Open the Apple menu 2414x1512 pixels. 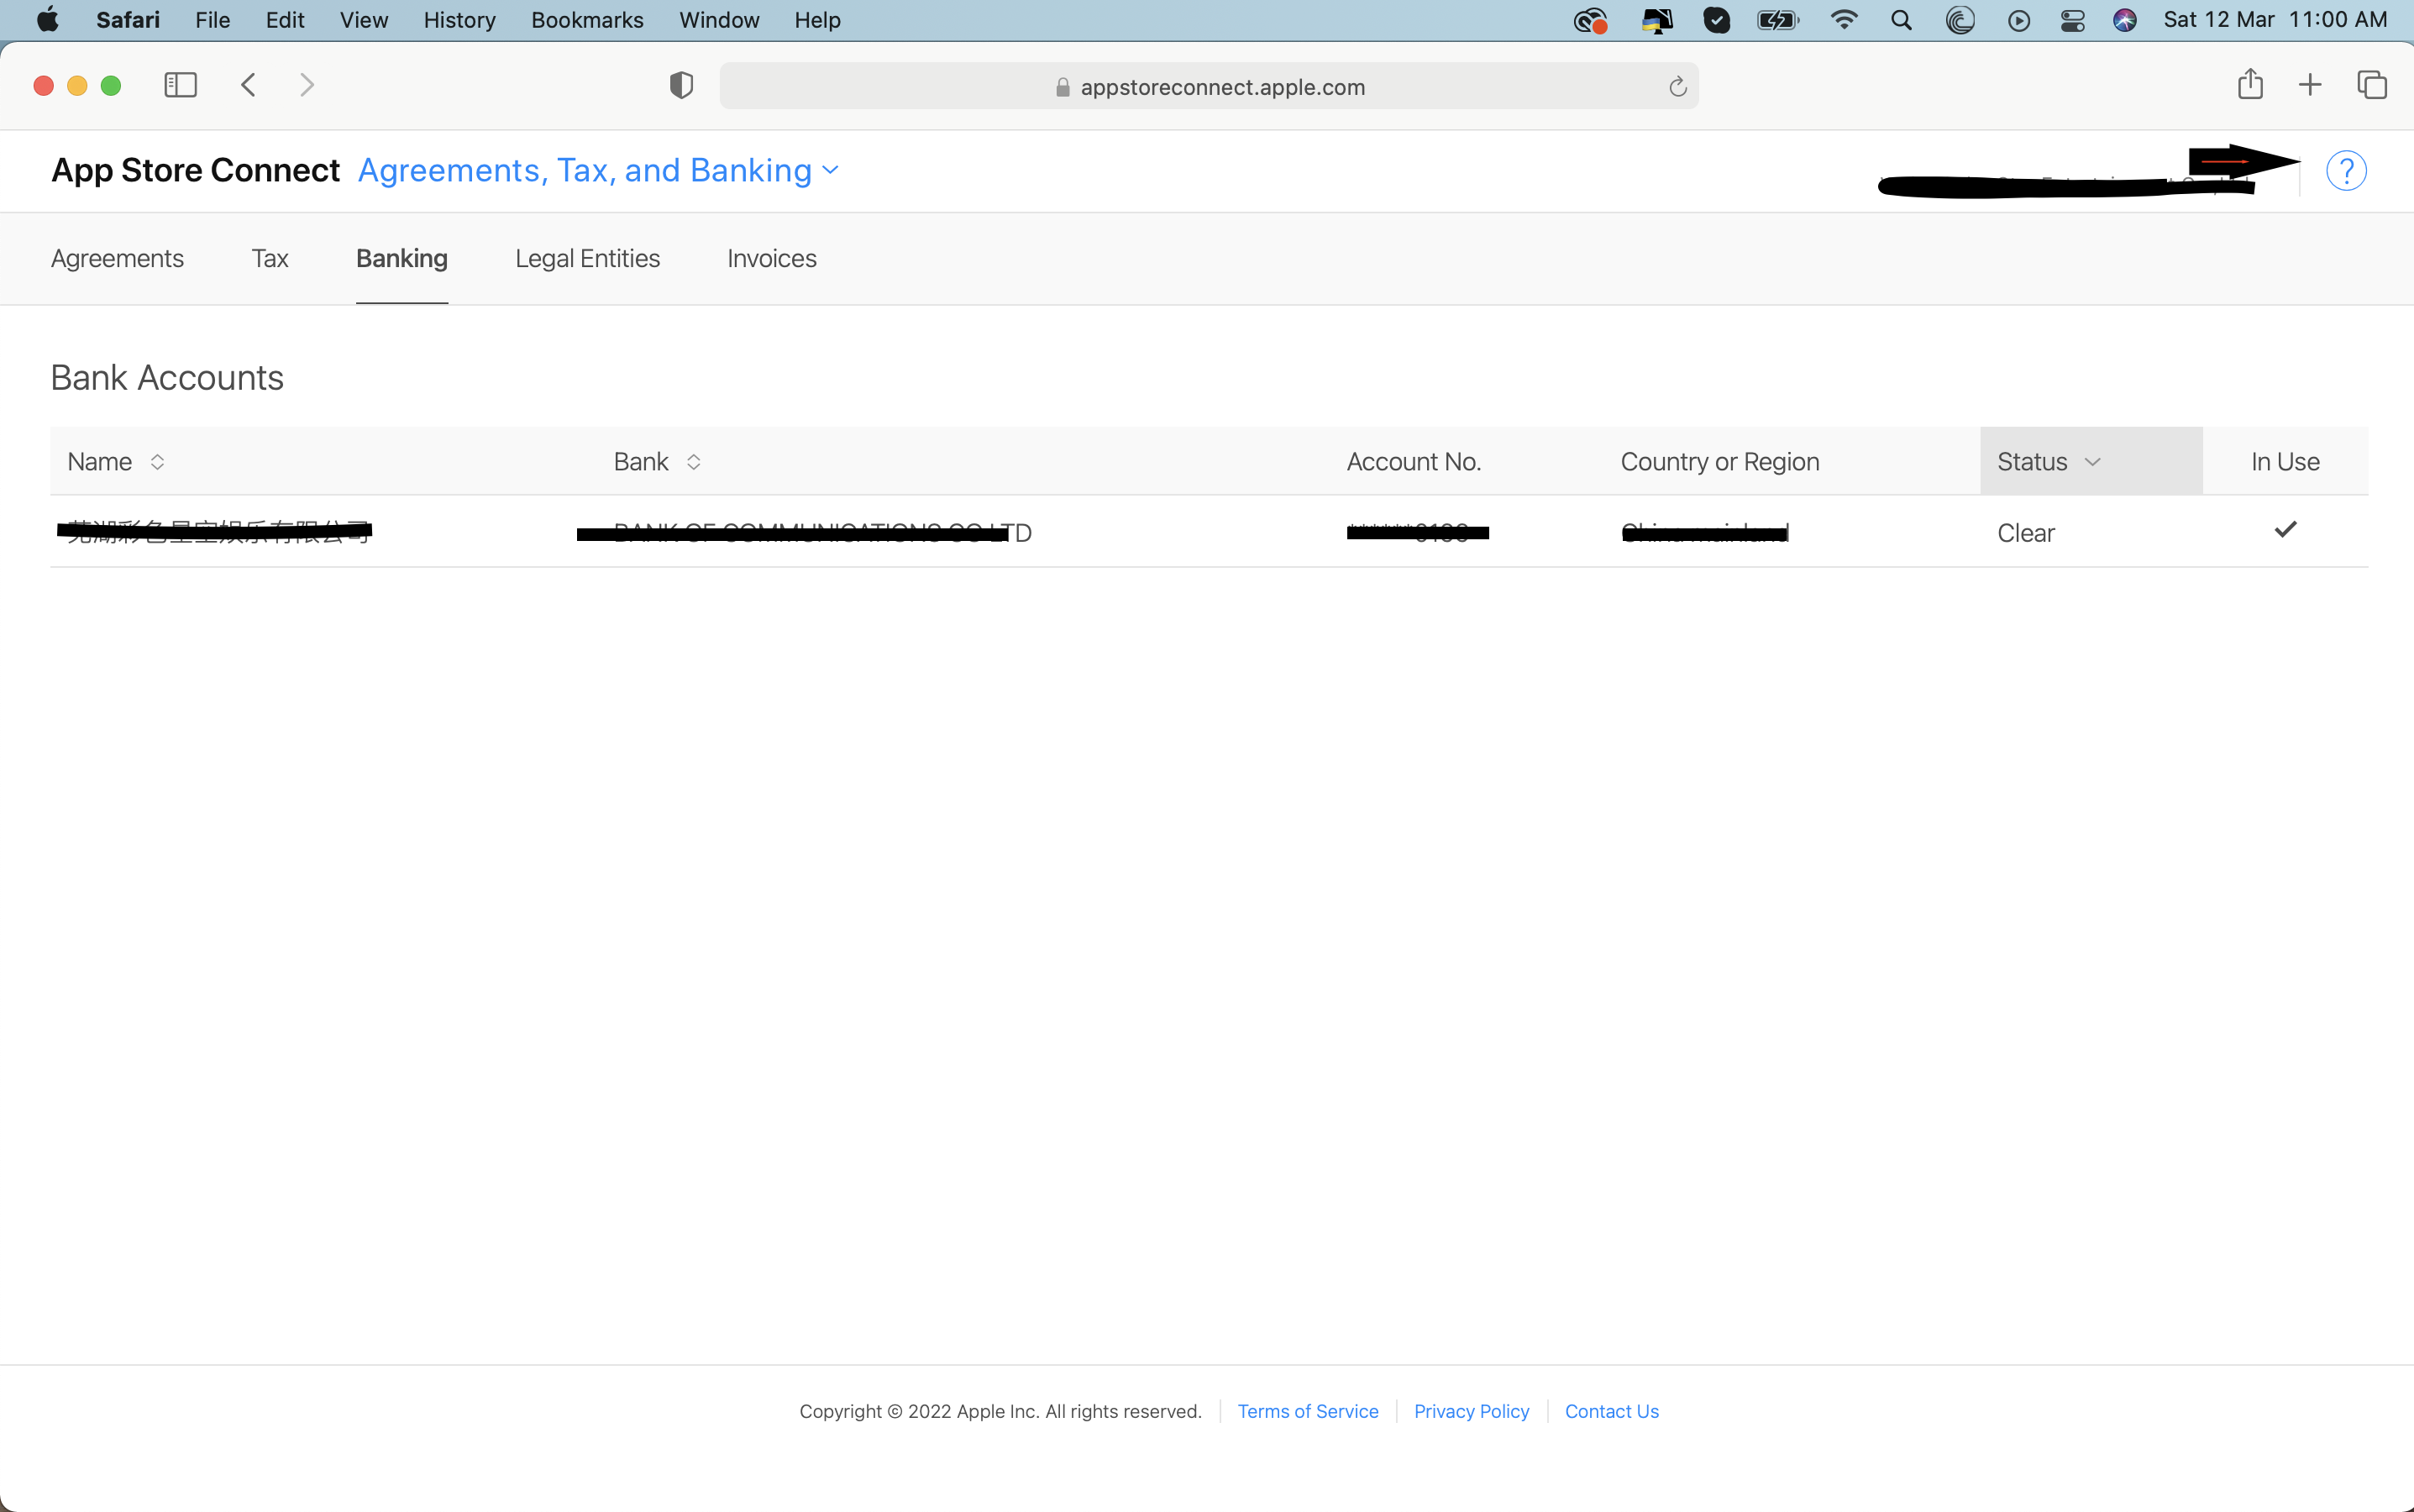pyautogui.click(x=47, y=20)
